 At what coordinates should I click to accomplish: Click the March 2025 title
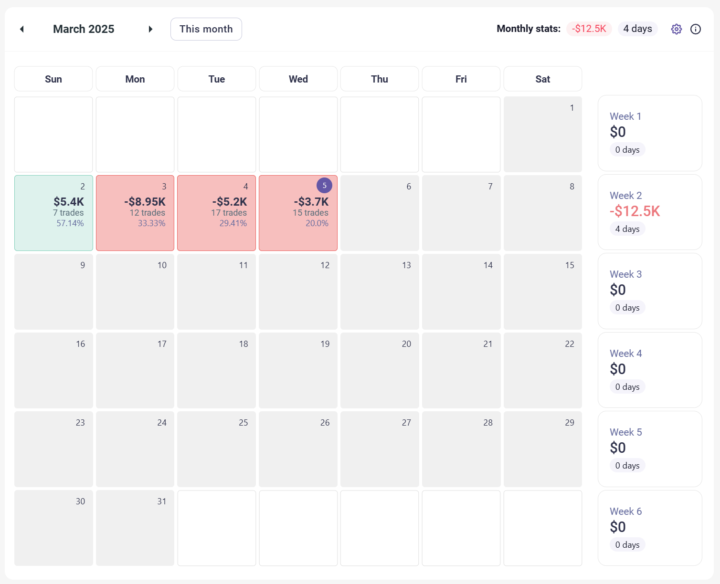[84, 29]
